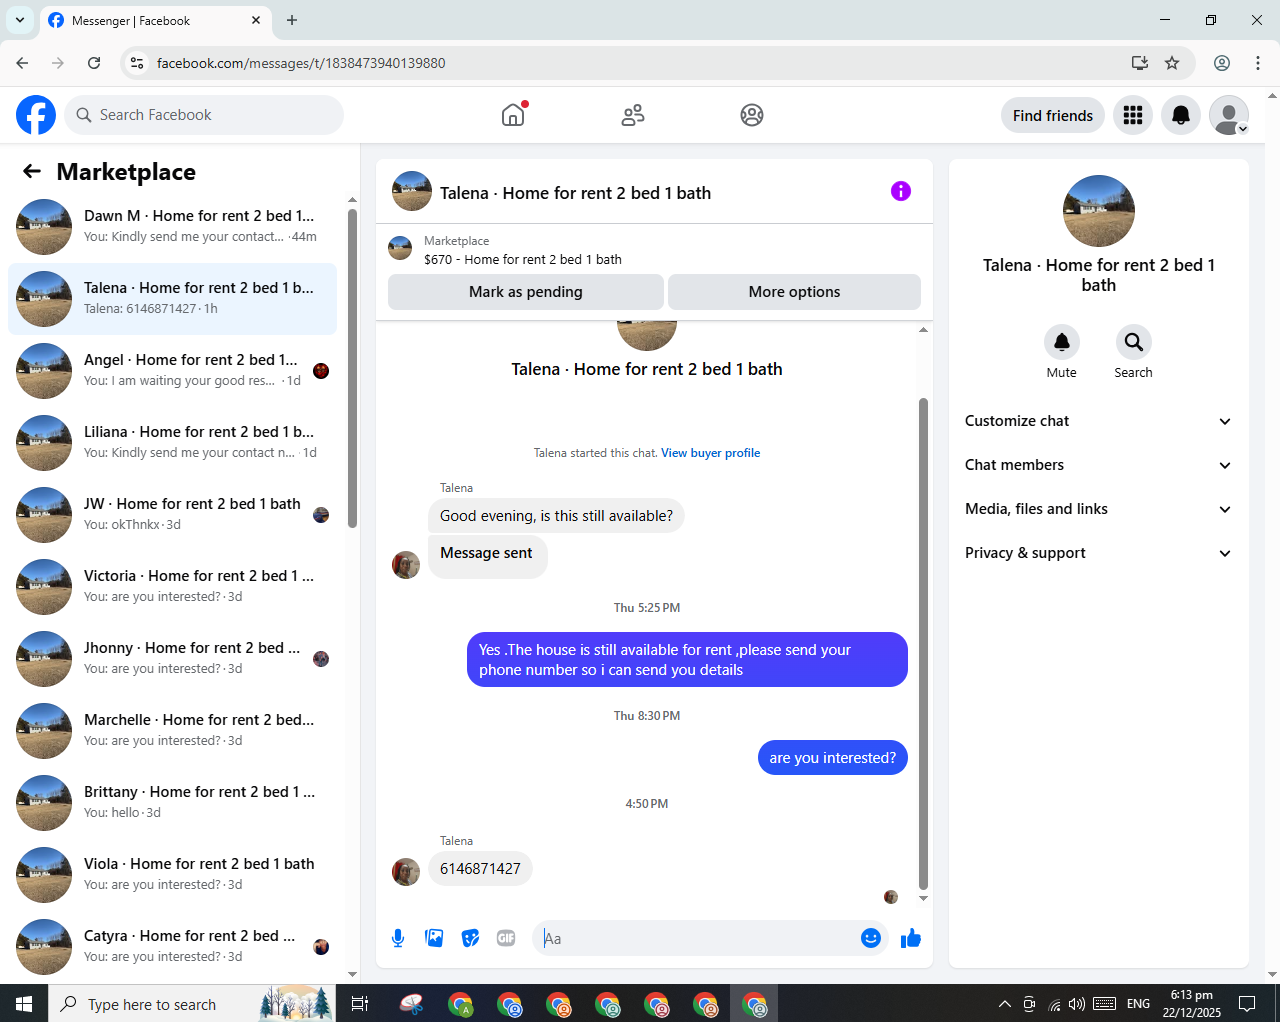Send a voice clip microphone icon
1280x1022 pixels.
tap(398, 938)
